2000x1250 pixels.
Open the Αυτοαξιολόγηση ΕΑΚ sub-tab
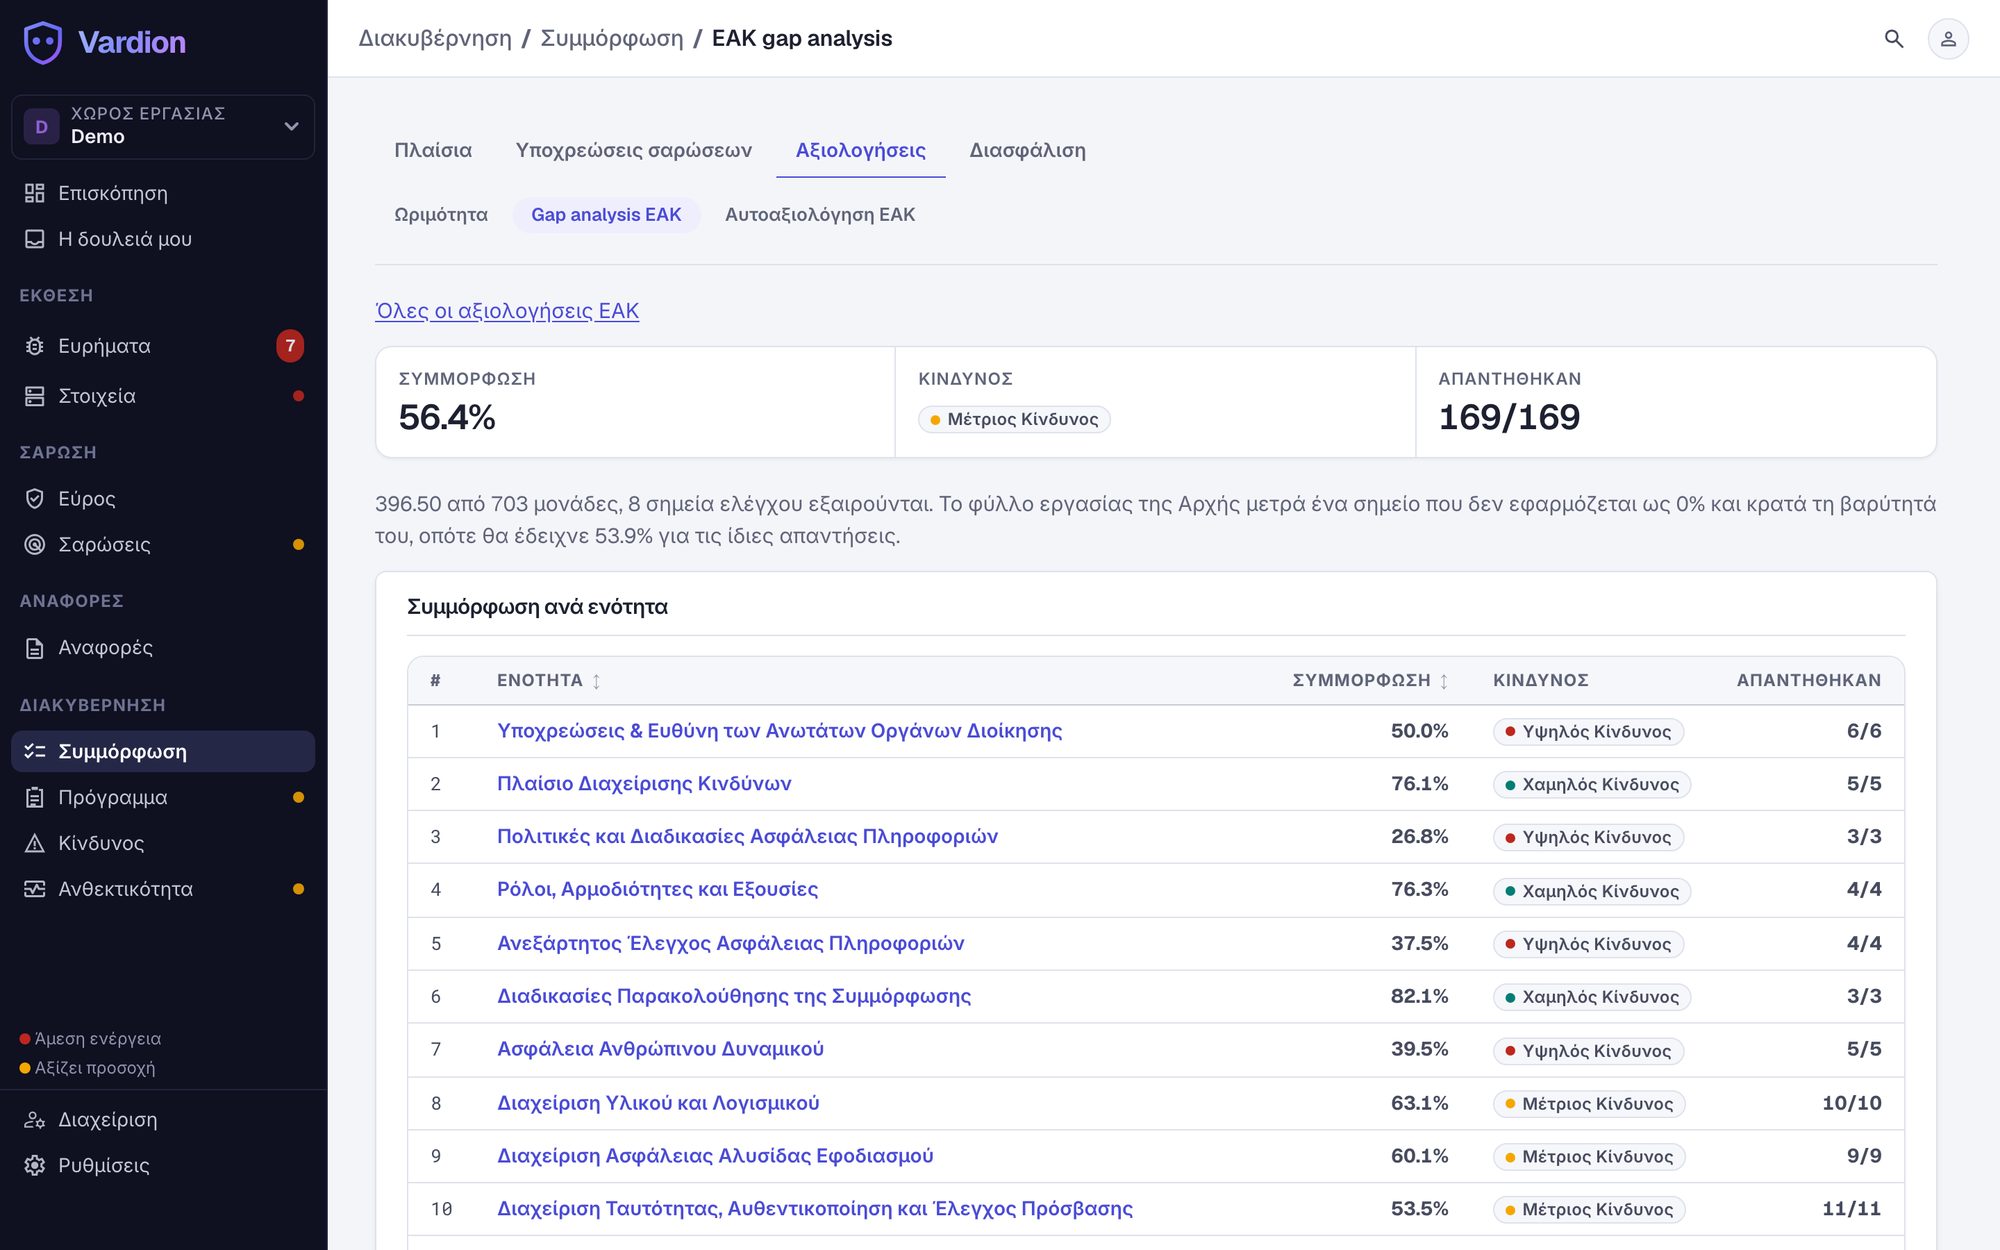(x=820, y=215)
